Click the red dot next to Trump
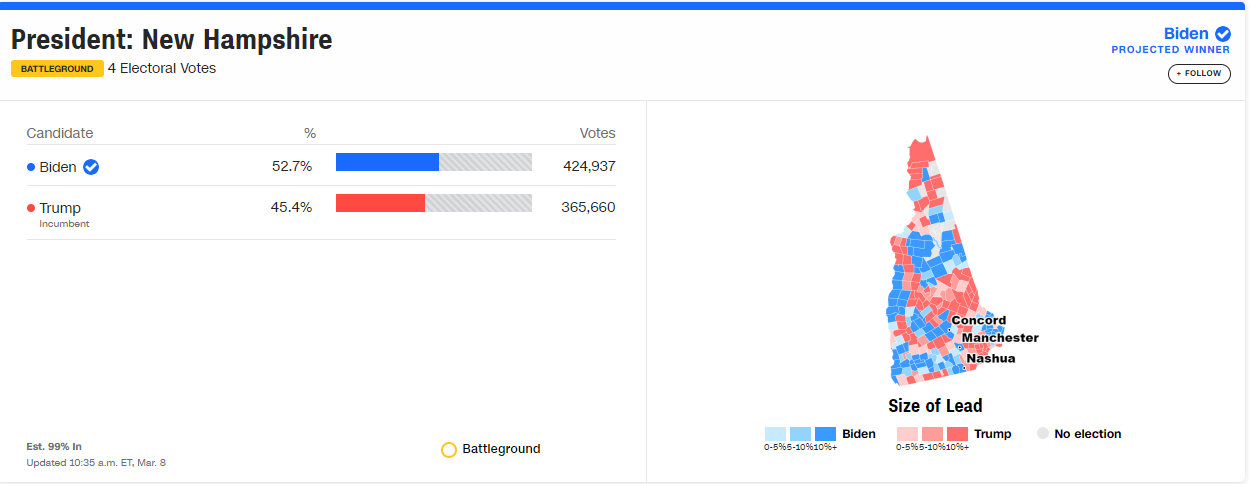Viewport: 1250px width, 484px height. coord(31,208)
